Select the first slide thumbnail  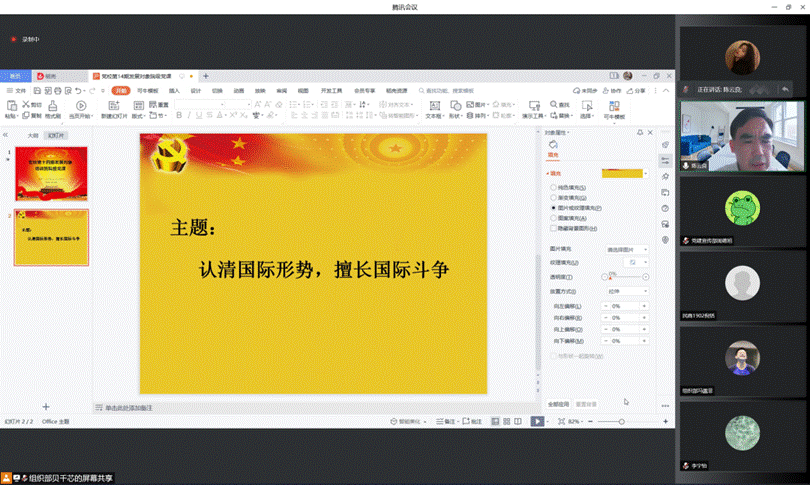point(51,172)
